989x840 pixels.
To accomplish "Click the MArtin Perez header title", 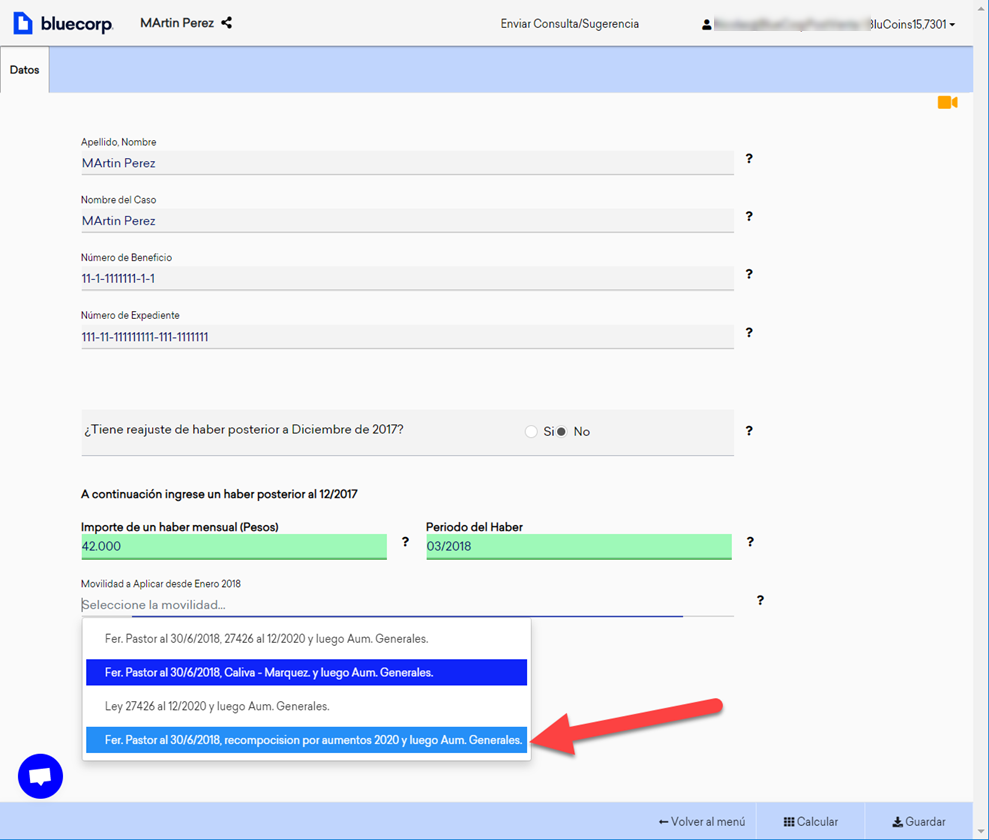I will [x=177, y=23].
